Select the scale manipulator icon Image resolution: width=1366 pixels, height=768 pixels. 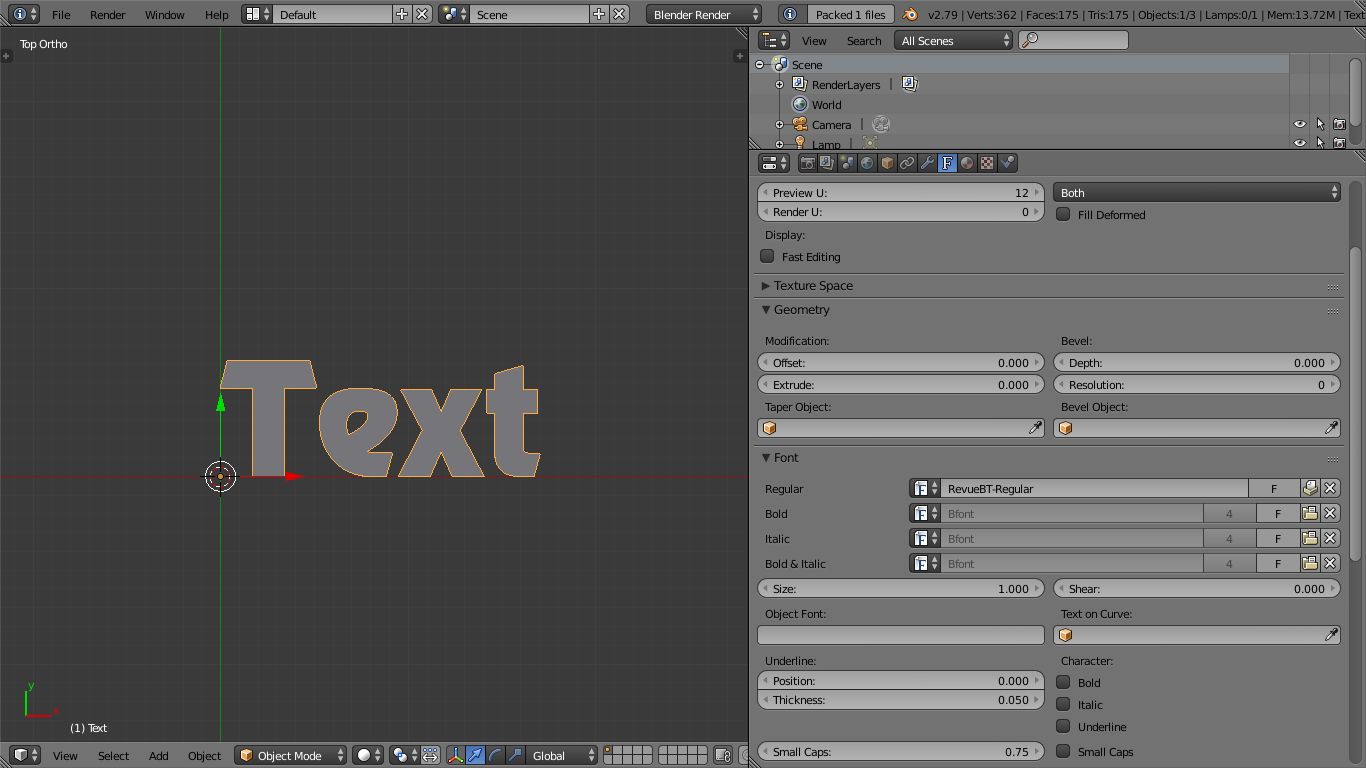[x=516, y=756]
